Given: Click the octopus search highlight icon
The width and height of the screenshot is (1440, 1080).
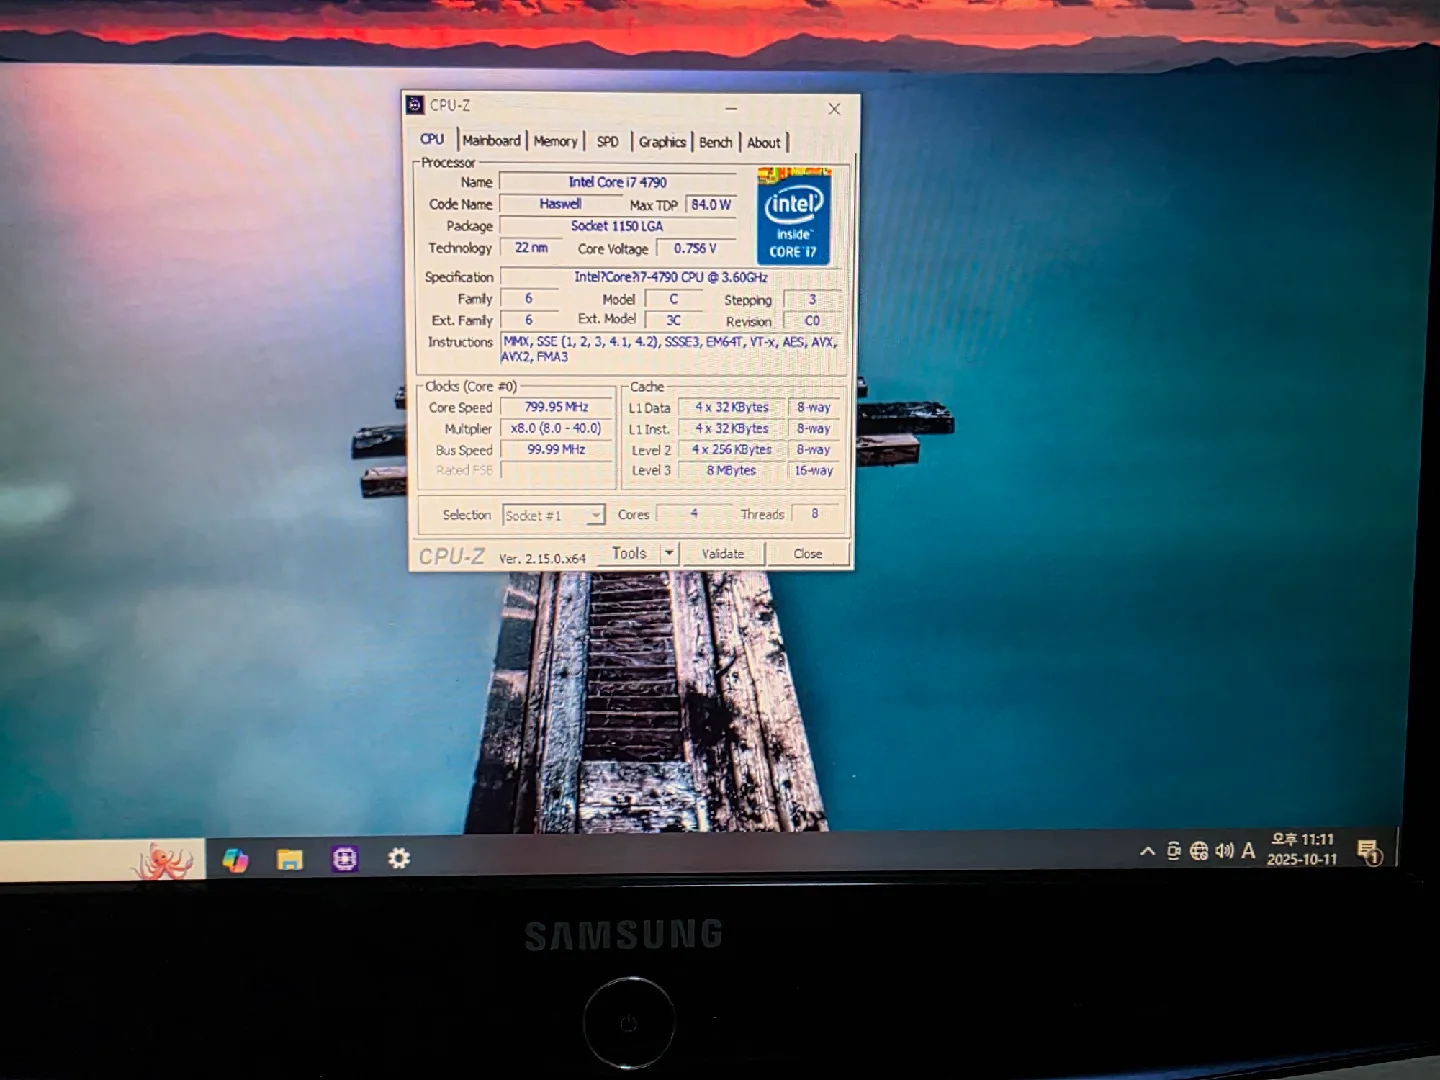Looking at the screenshot, I should tap(165, 861).
